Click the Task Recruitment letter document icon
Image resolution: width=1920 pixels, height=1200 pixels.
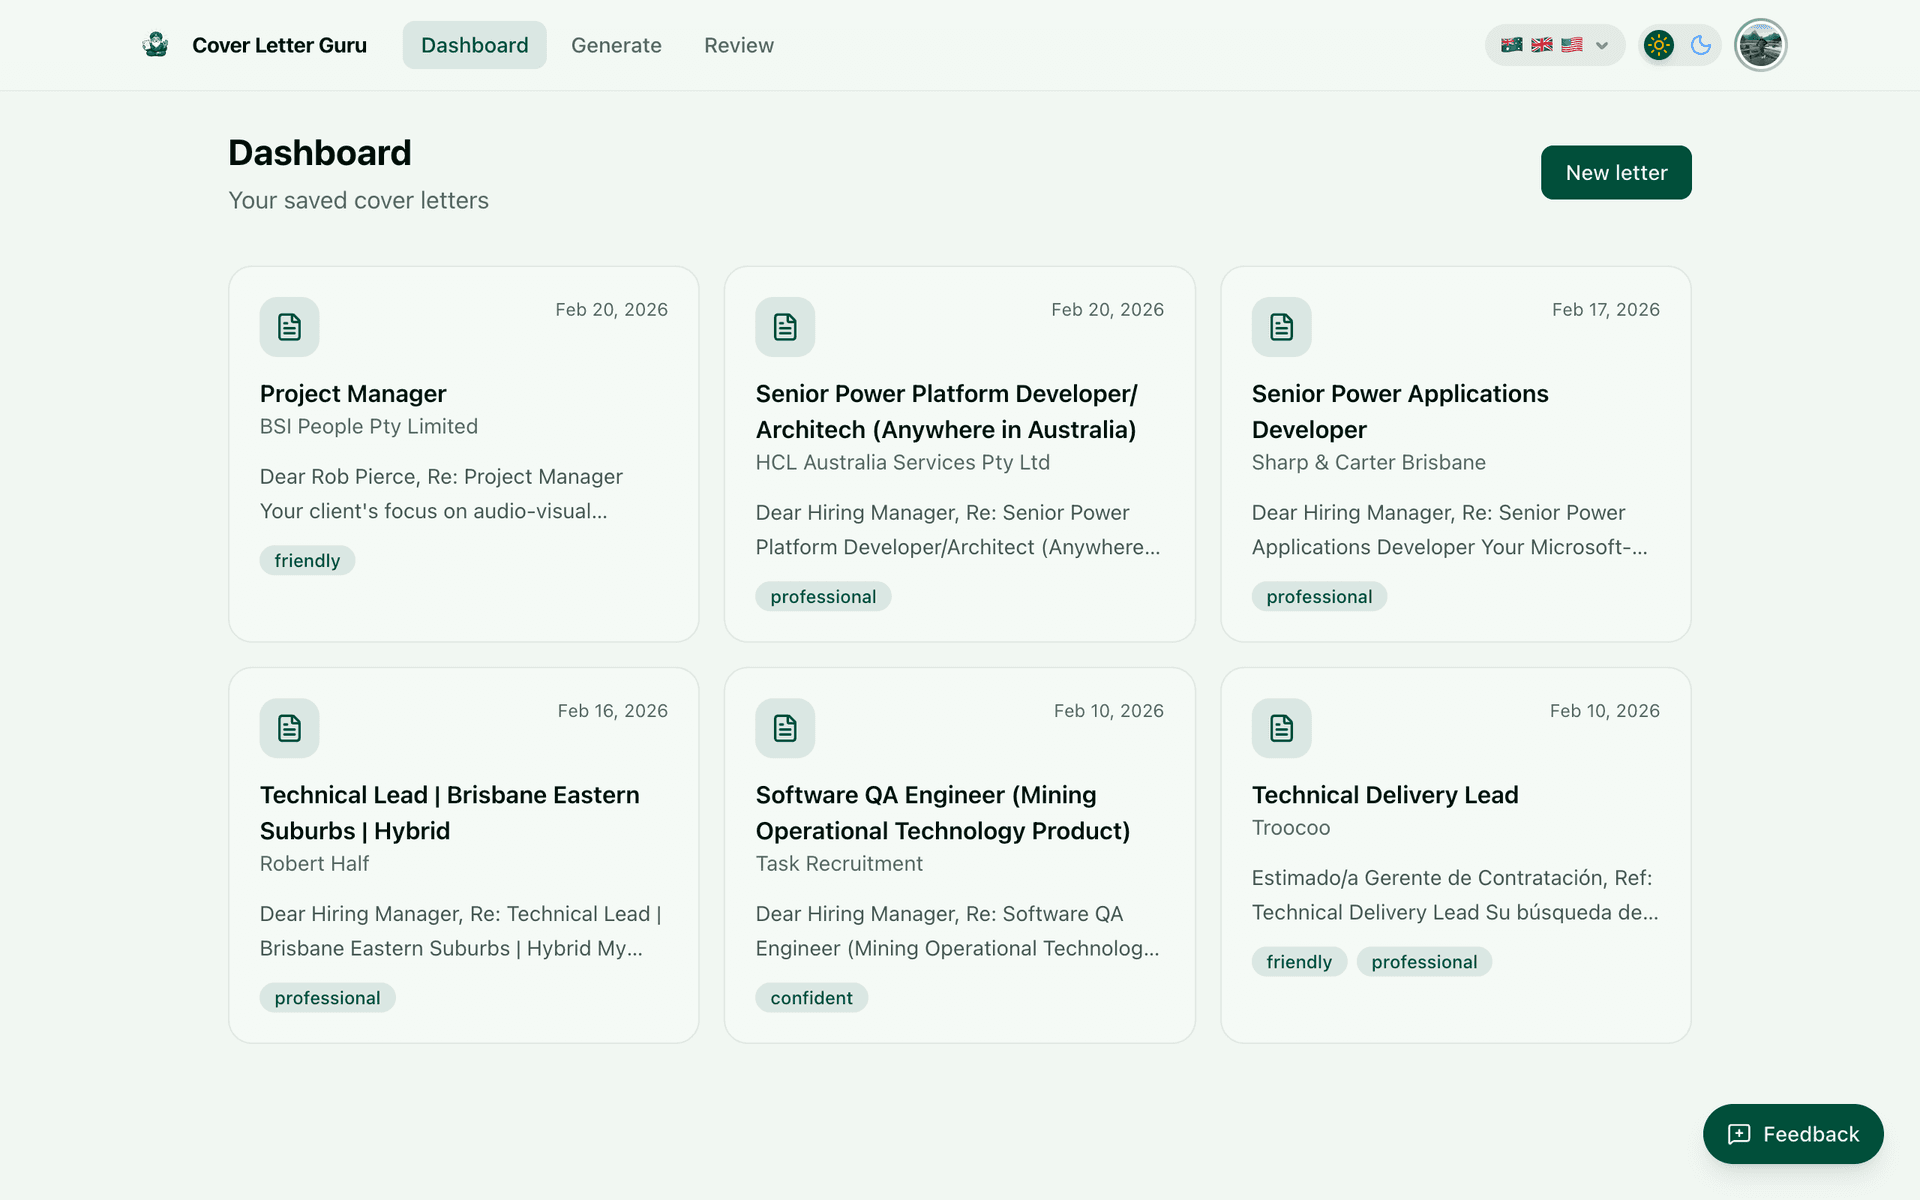coord(785,728)
